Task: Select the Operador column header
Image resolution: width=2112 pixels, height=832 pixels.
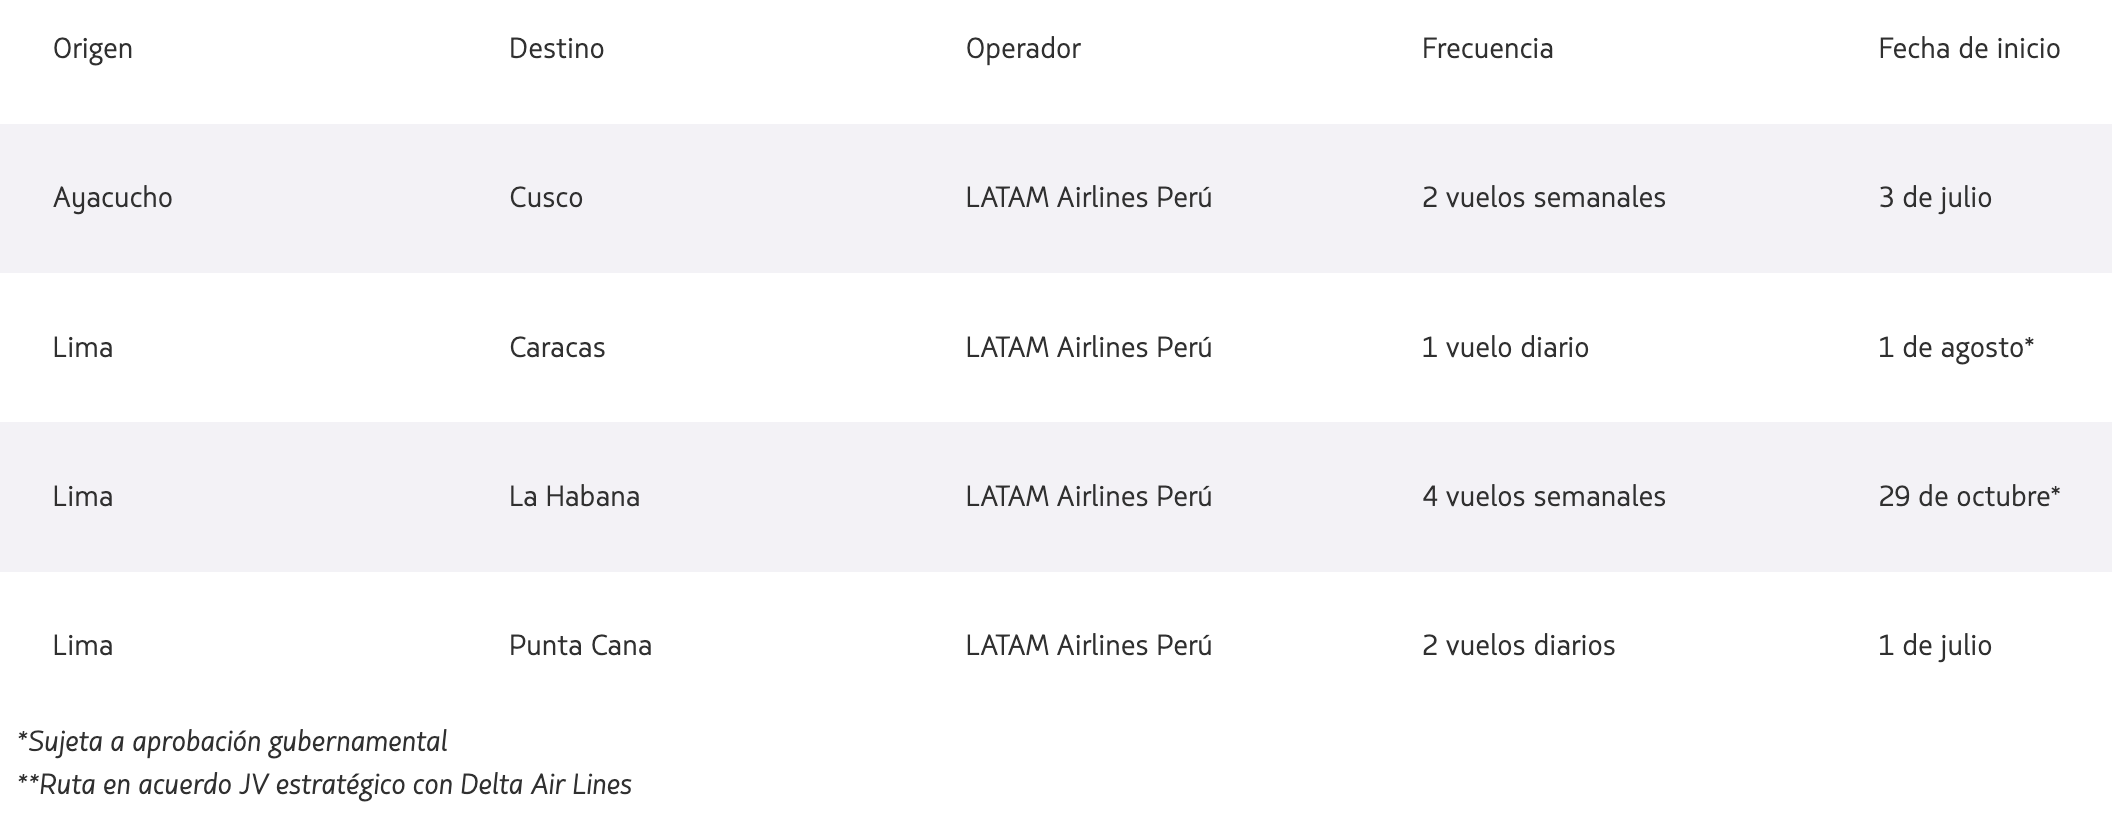Action: point(1023,49)
